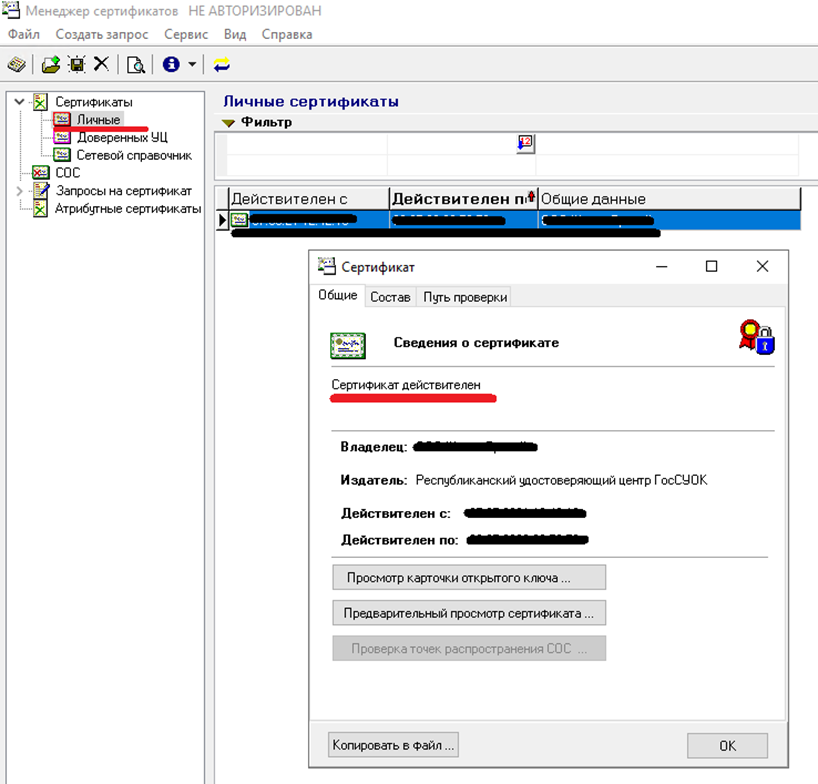This screenshot has height=784, width=818.
Task: Click the keyboard-like first toolbar icon
Action: point(16,64)
